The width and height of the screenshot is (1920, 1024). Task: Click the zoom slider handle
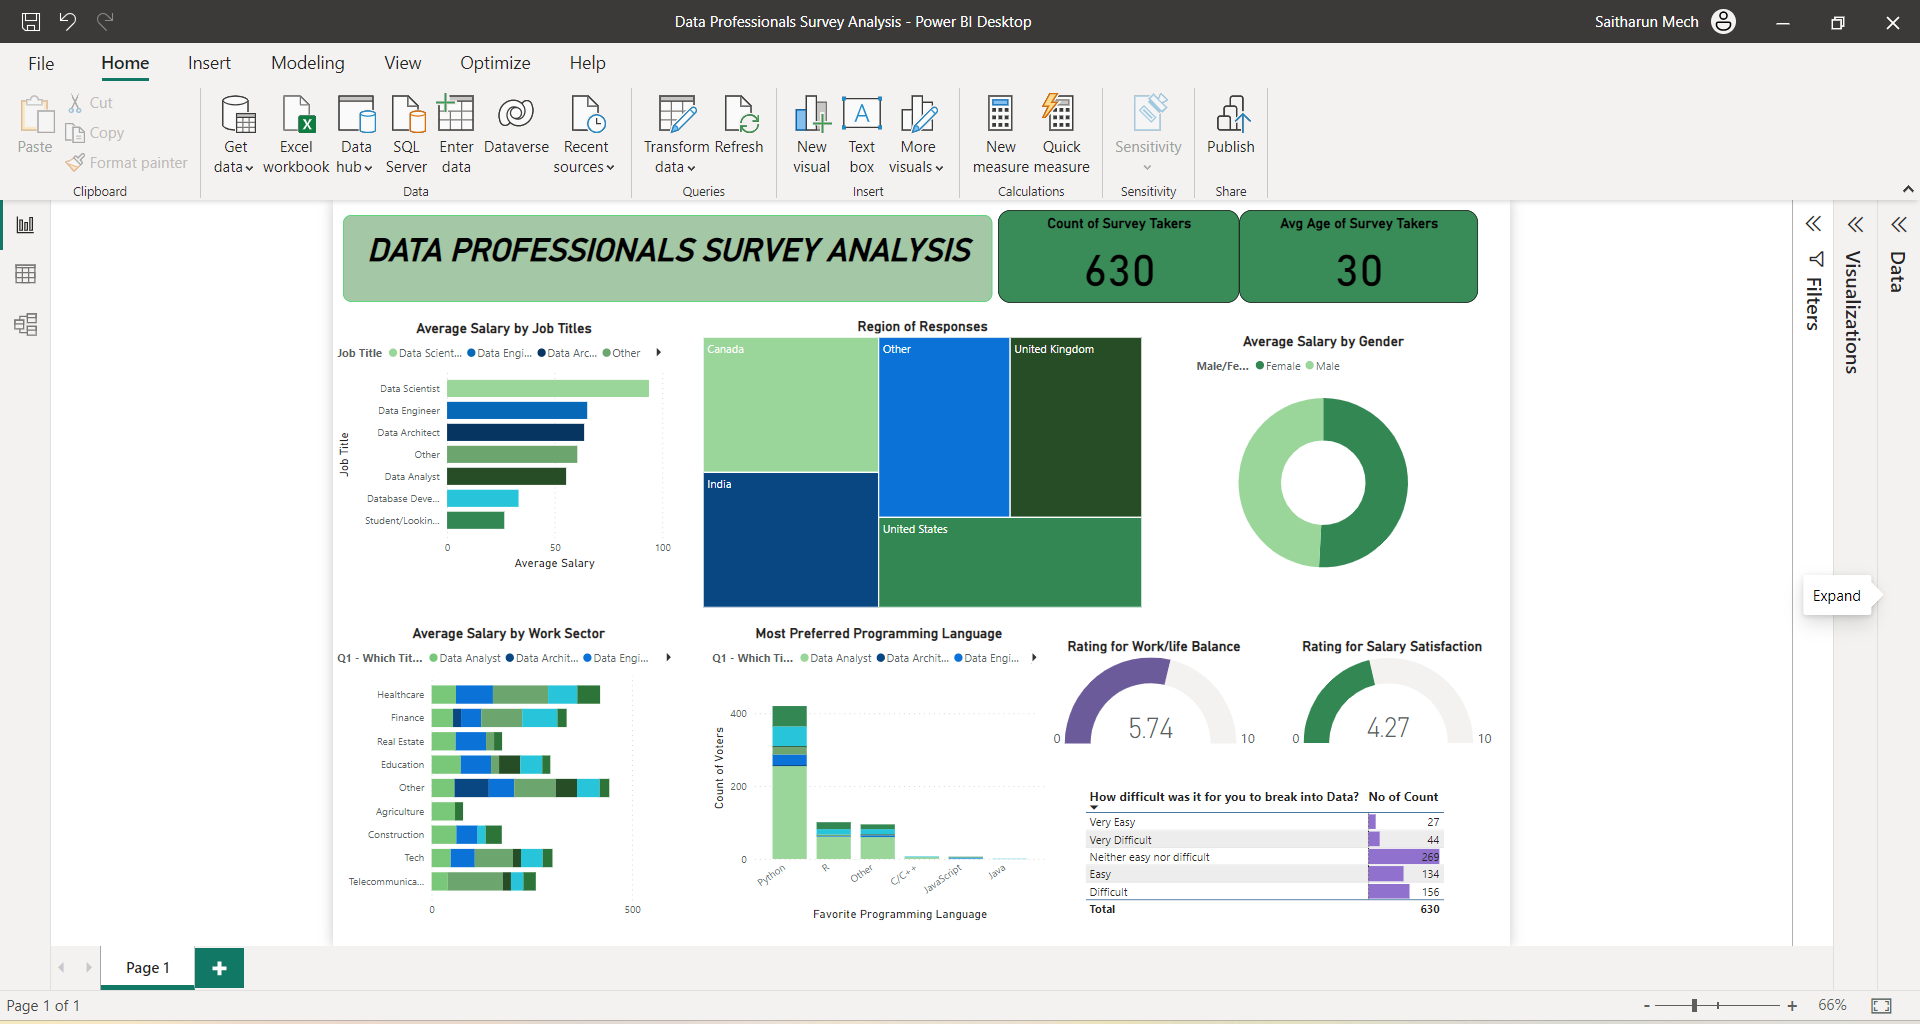1694,1006
